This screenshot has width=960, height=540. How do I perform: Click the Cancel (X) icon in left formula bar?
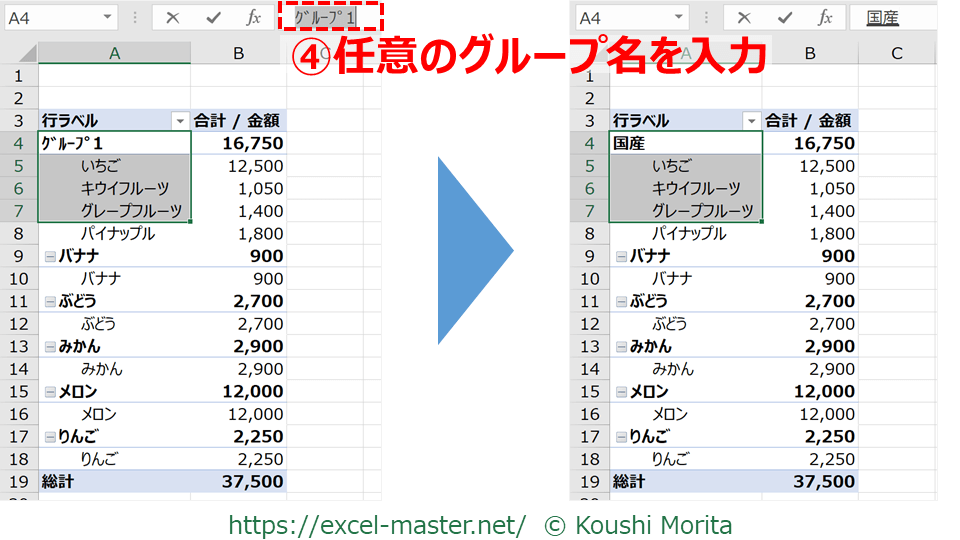point(172,18)
